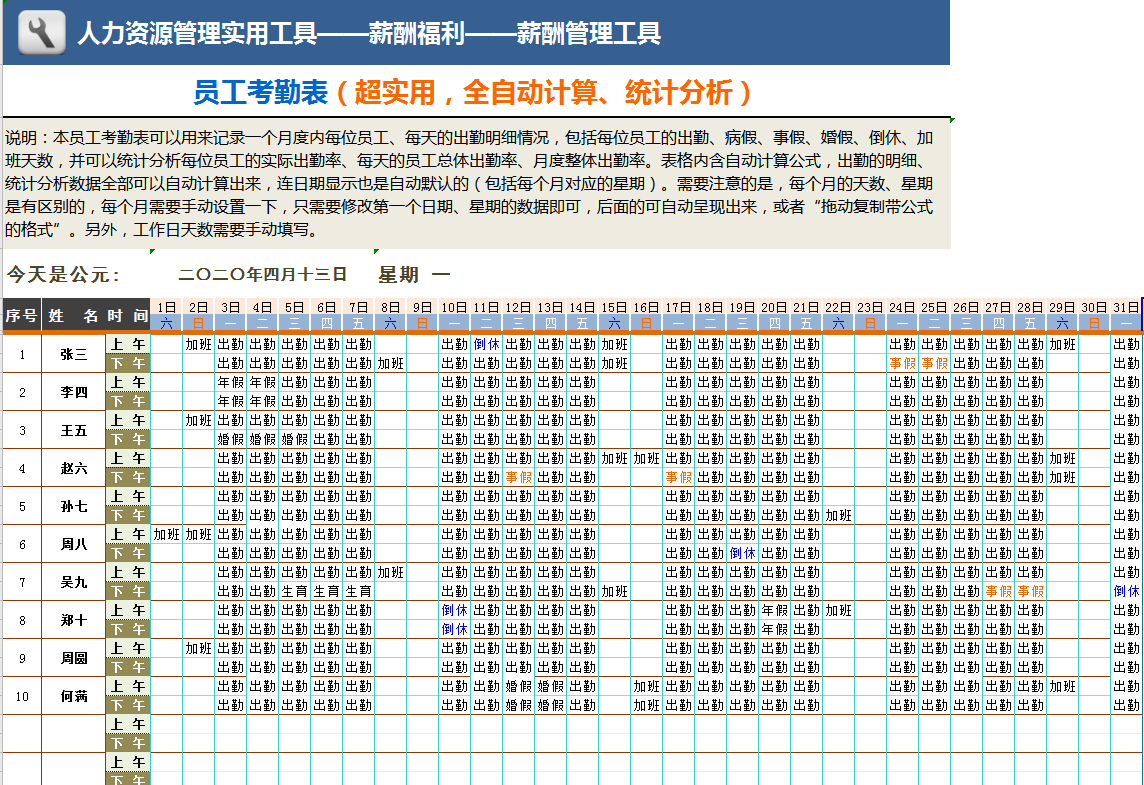
Task: Click 赵六's orange 事假 cell on 12日
Action: [x=519, y=477]
